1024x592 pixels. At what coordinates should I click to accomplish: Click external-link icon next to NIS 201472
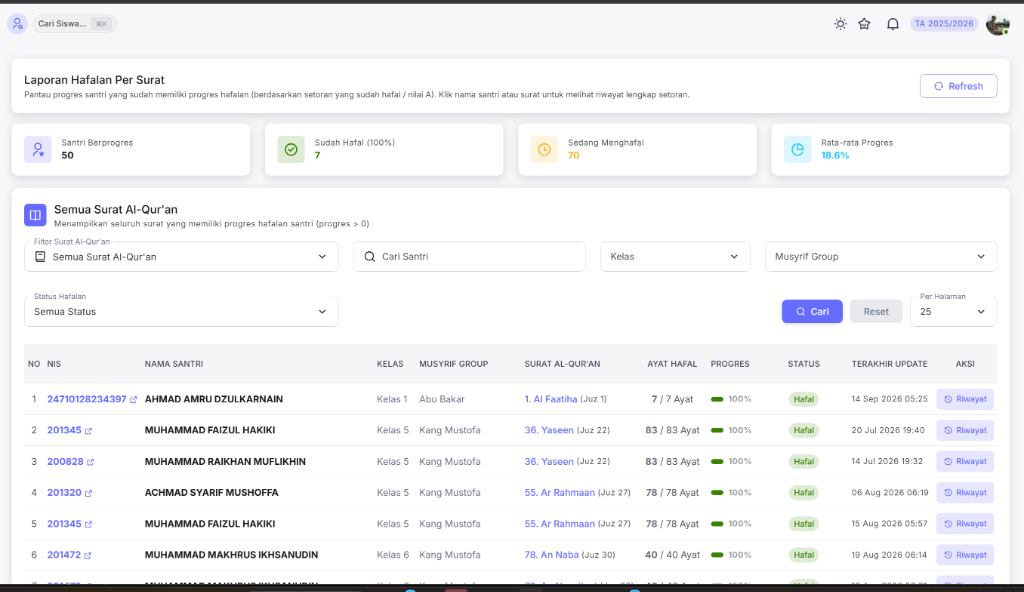(x=88, y=555)
